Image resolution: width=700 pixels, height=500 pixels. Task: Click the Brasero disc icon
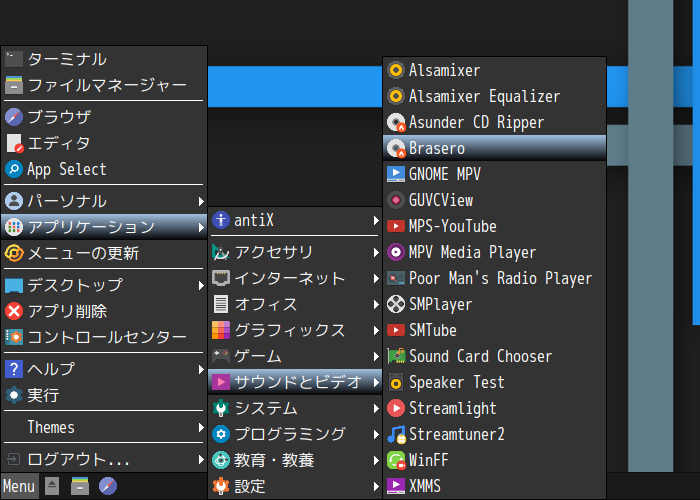(x=396, y=148)
